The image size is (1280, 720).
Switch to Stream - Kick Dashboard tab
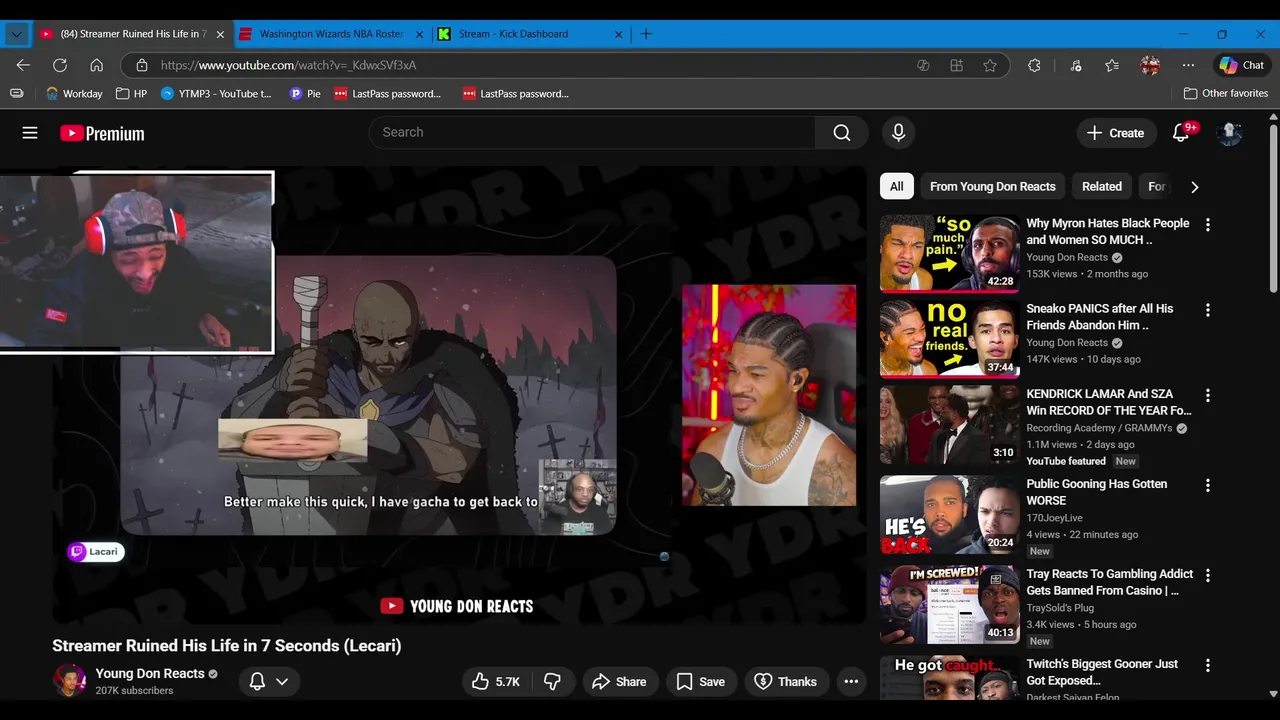coord(532,34)
